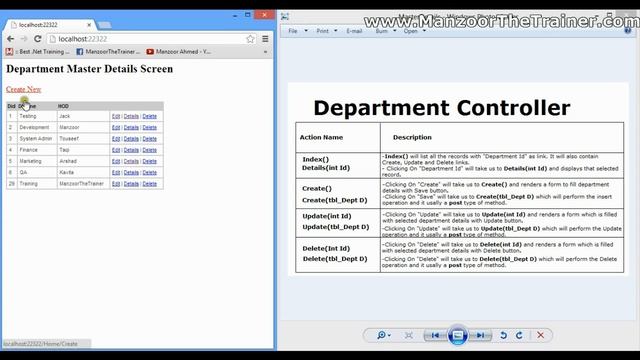Edit the Development department row
This screenshot has height=360, width=640.
point(116,127)
